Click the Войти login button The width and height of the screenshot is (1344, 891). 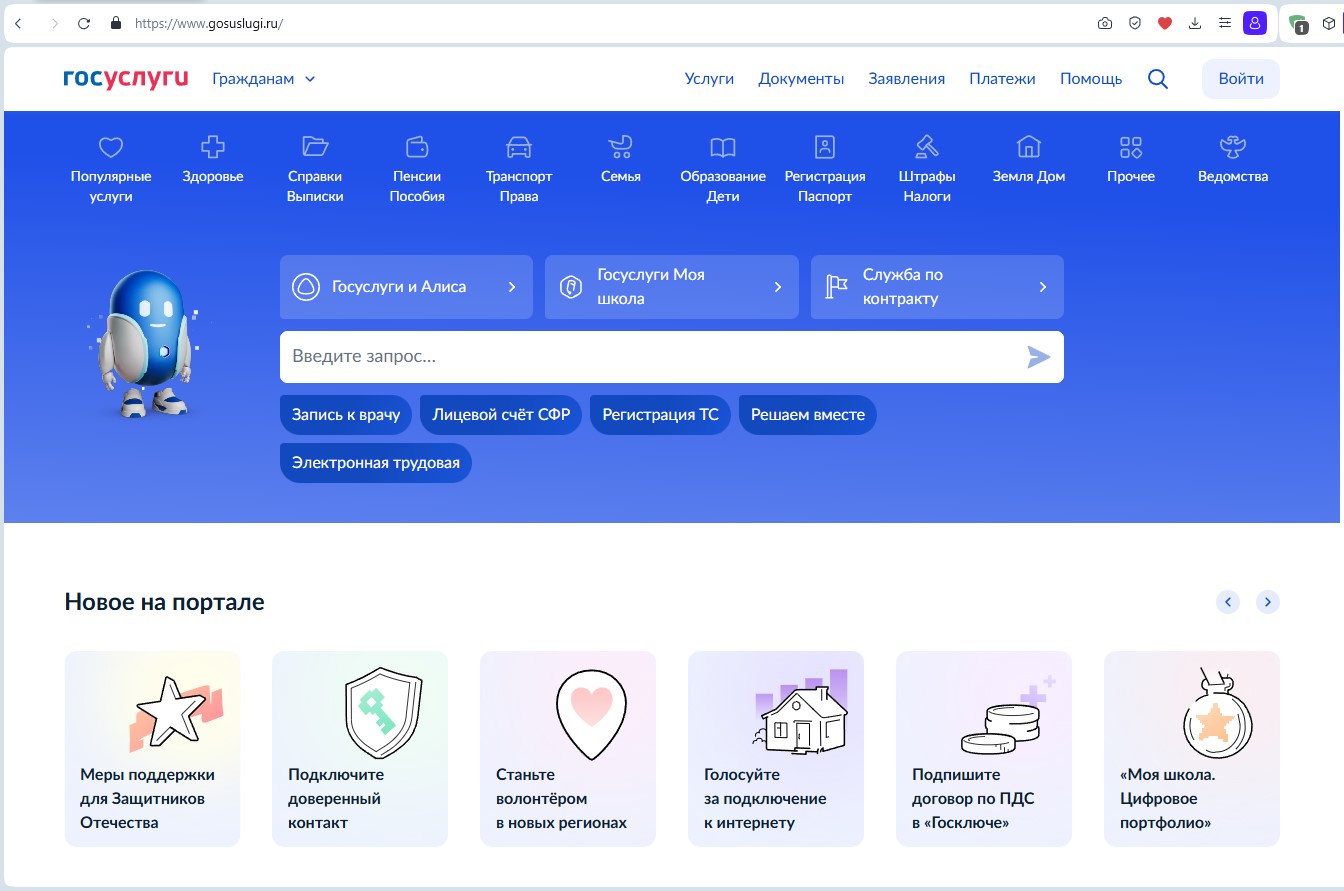click(x=1240, y=79)
